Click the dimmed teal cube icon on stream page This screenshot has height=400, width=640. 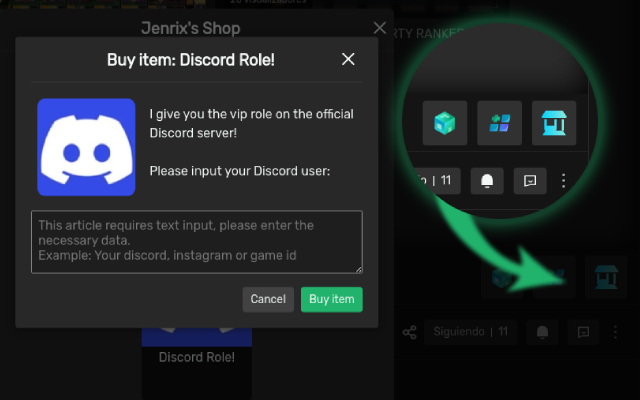[502, 277]
